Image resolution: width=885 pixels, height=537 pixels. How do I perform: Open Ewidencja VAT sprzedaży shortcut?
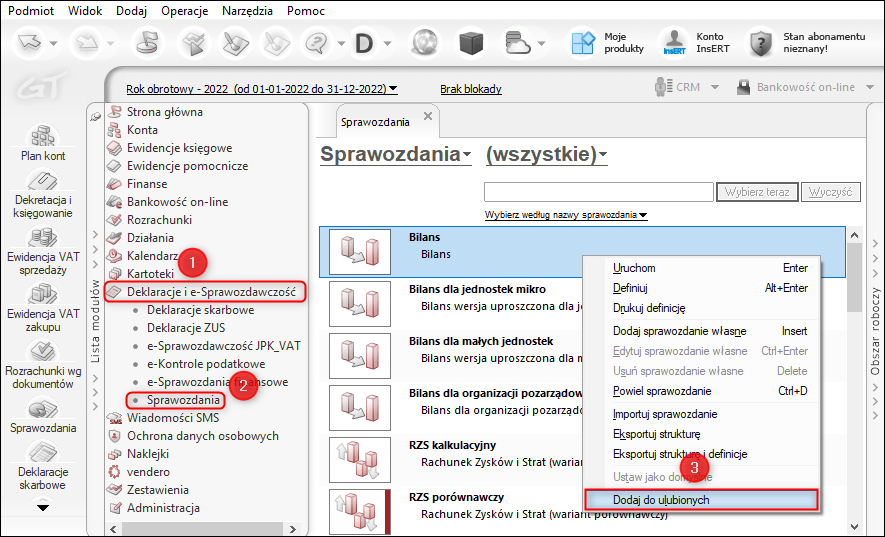[x=42, y=240]
